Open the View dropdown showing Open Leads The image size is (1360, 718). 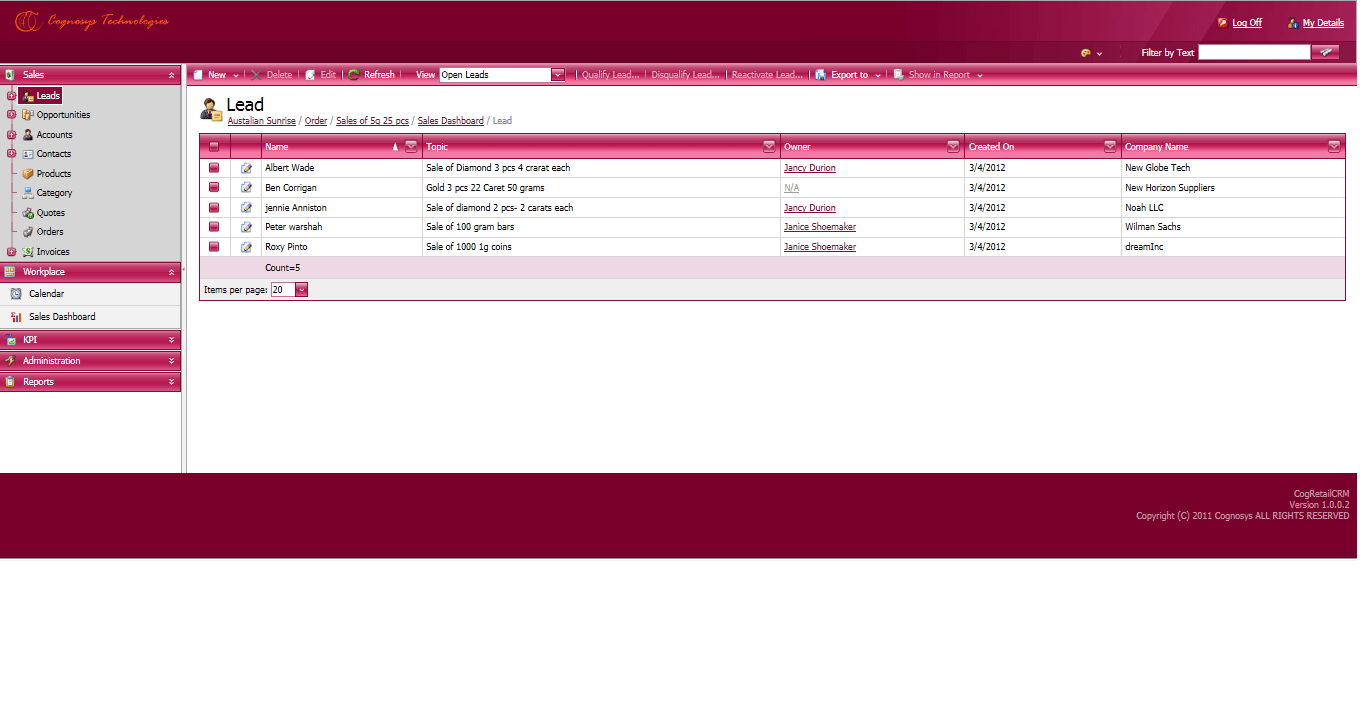point(558,75)
